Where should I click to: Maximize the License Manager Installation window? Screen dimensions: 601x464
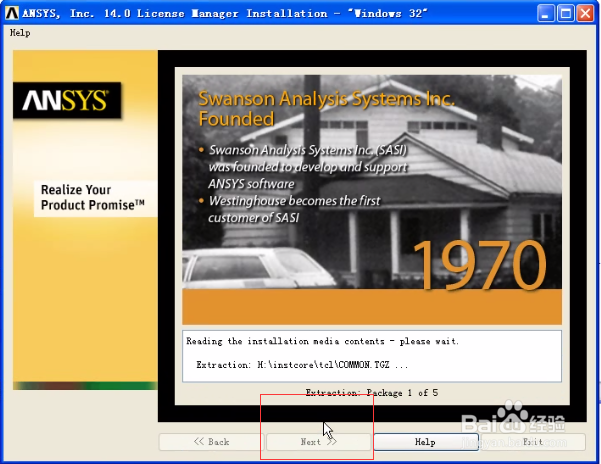coord(565,14)
